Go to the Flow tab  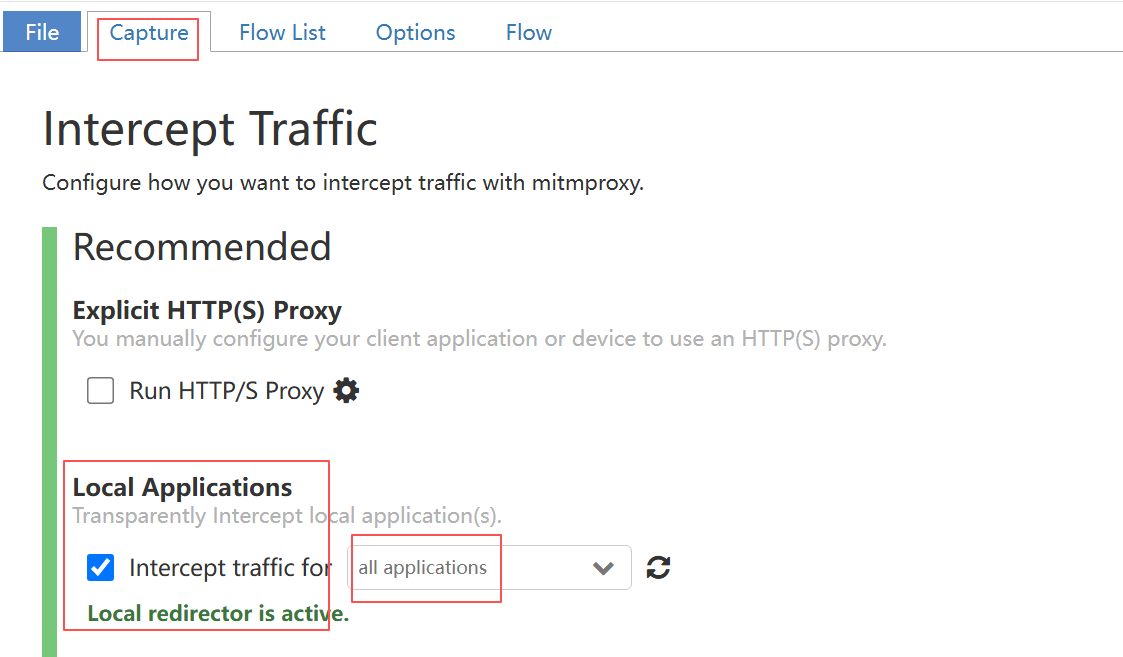point(529,32)
